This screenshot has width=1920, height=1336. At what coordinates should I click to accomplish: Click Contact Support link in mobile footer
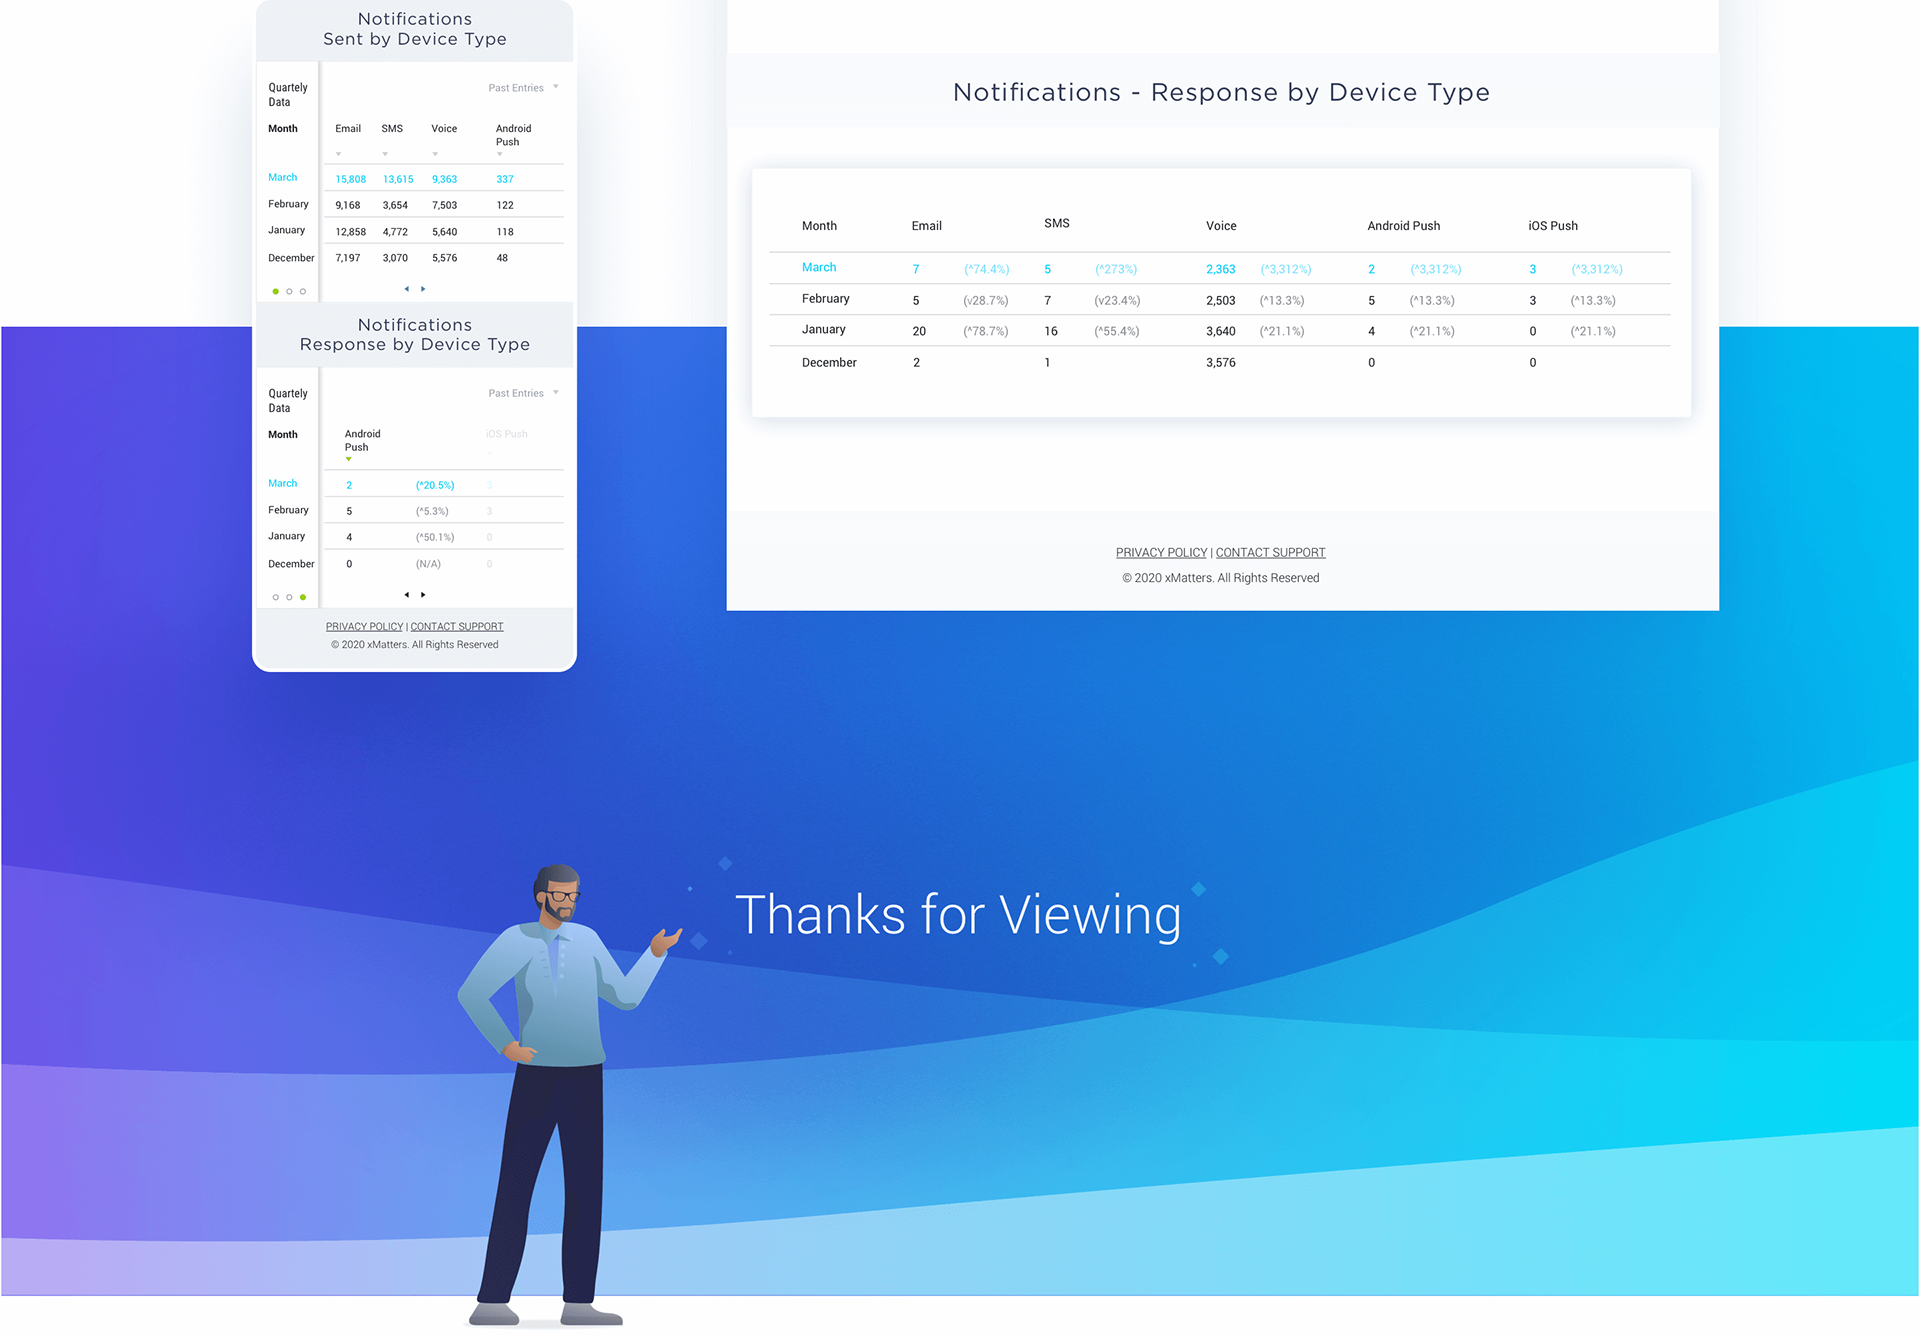pyautogui.click(x=457, y=627)
